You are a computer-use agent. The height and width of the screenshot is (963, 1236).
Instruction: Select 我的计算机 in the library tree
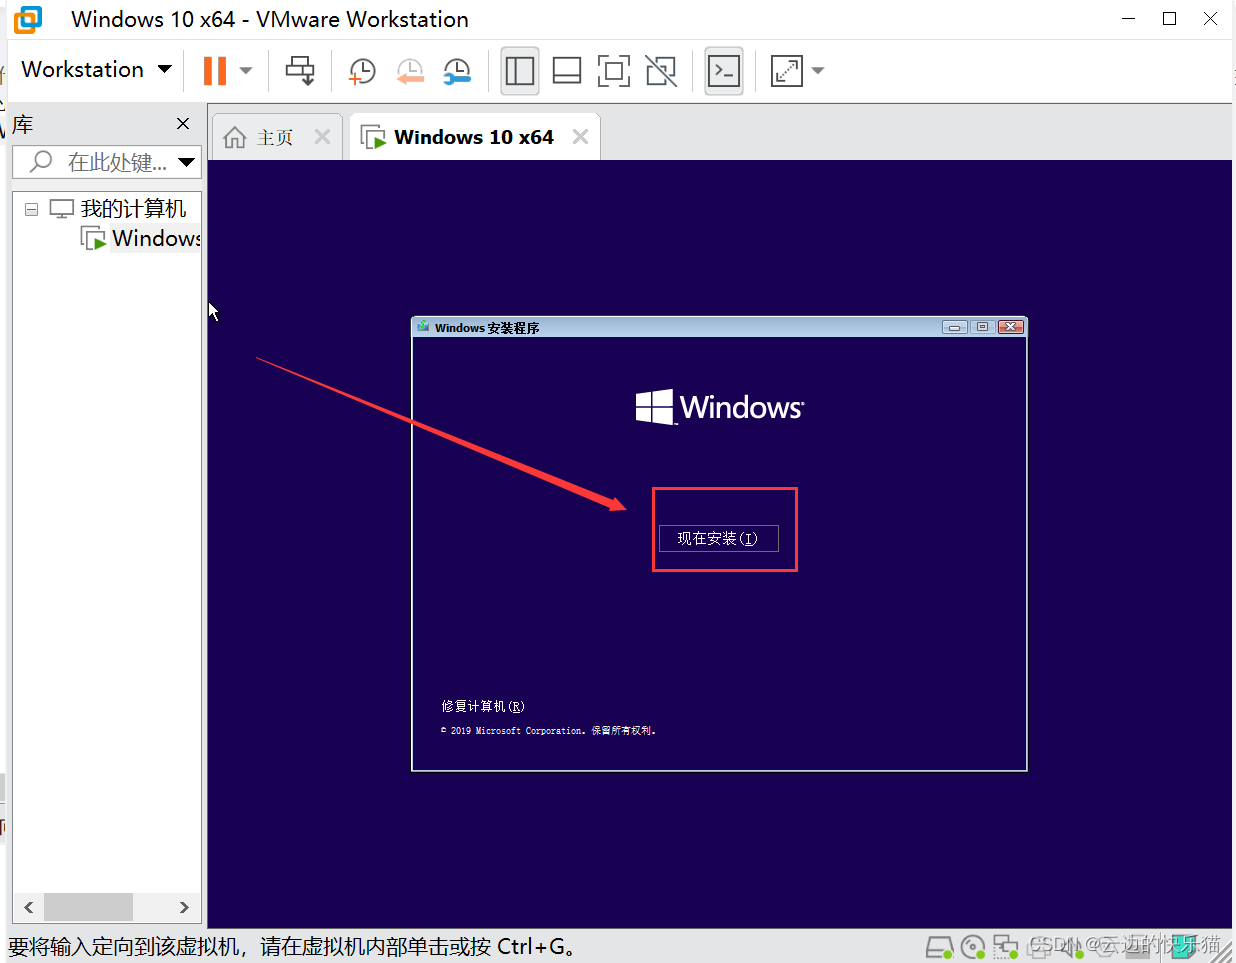pyautogui.click(x=133, y=209)
